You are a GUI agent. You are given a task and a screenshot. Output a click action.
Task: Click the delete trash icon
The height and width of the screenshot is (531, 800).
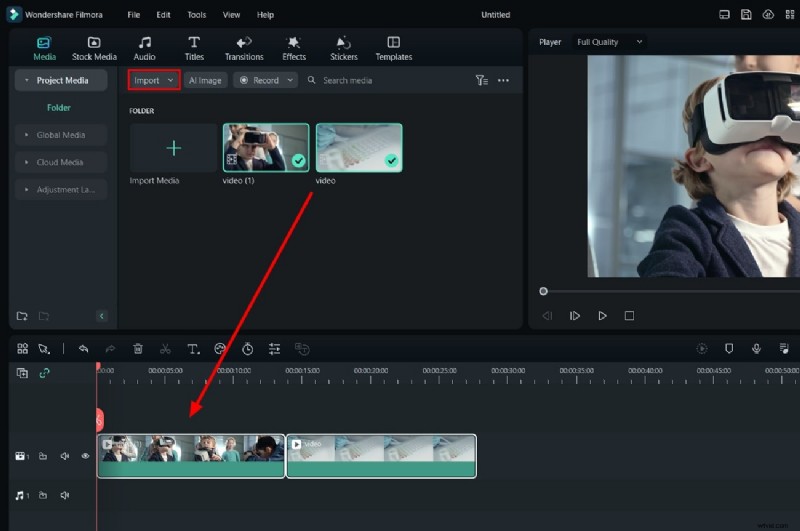click(138, 349)
